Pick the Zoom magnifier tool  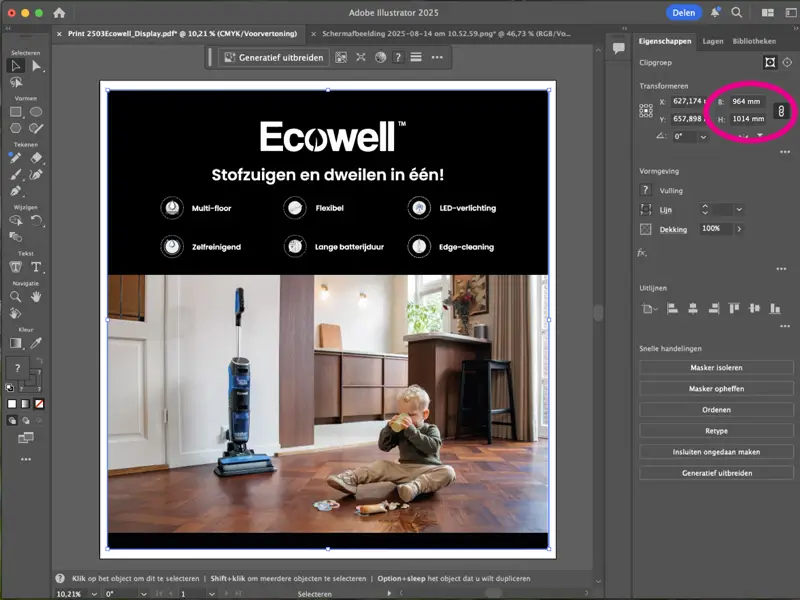click(16, 297)
